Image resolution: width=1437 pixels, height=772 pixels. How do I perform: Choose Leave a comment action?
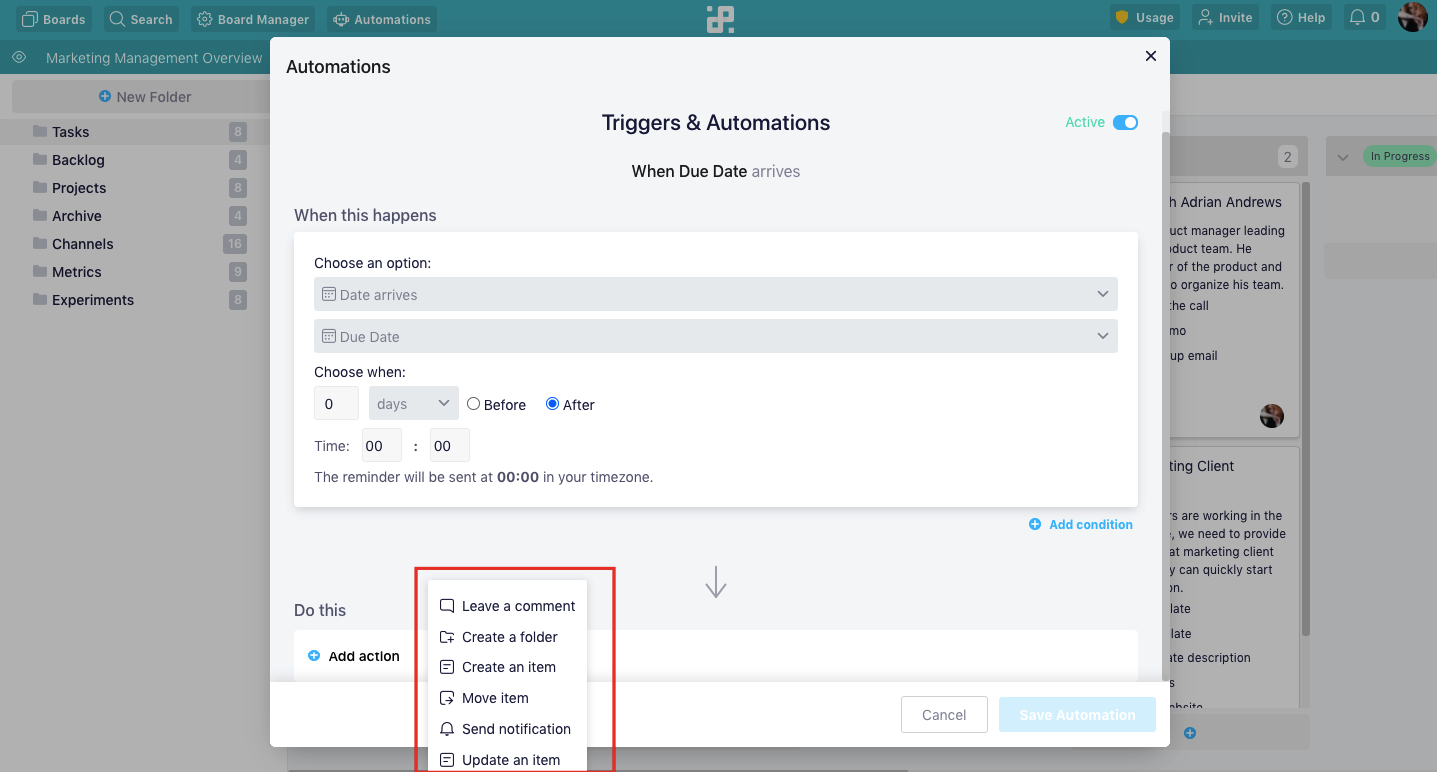[x=507, y=606]
